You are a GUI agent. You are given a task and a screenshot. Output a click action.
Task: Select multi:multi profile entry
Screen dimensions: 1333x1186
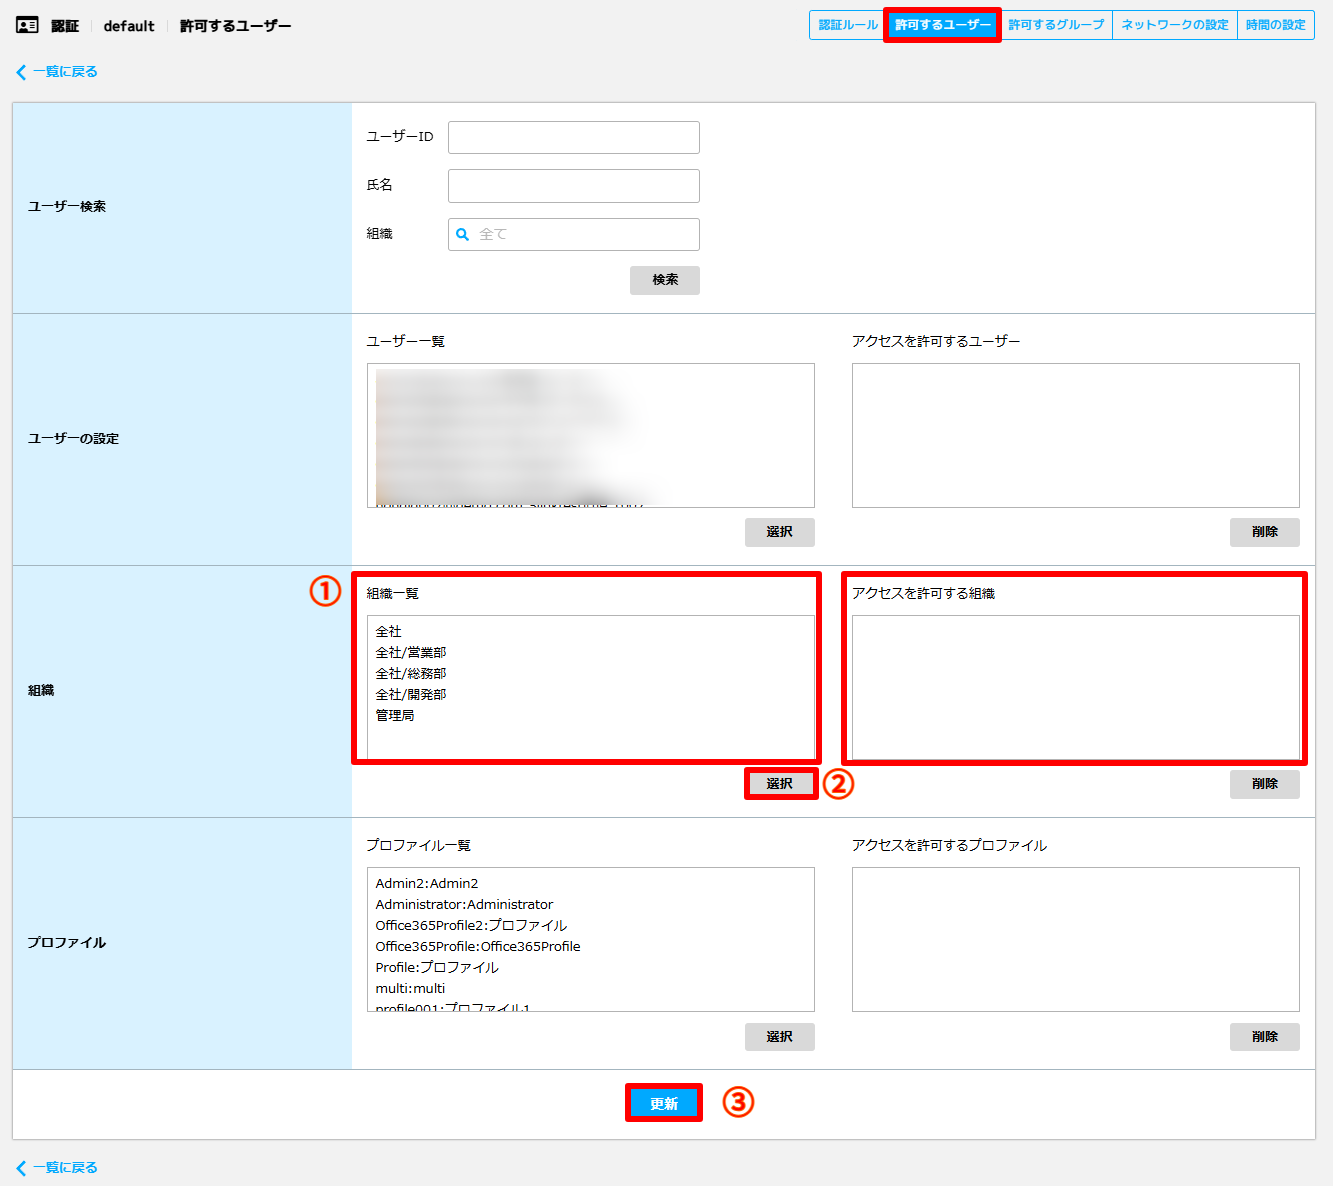(x=410, y=989)
